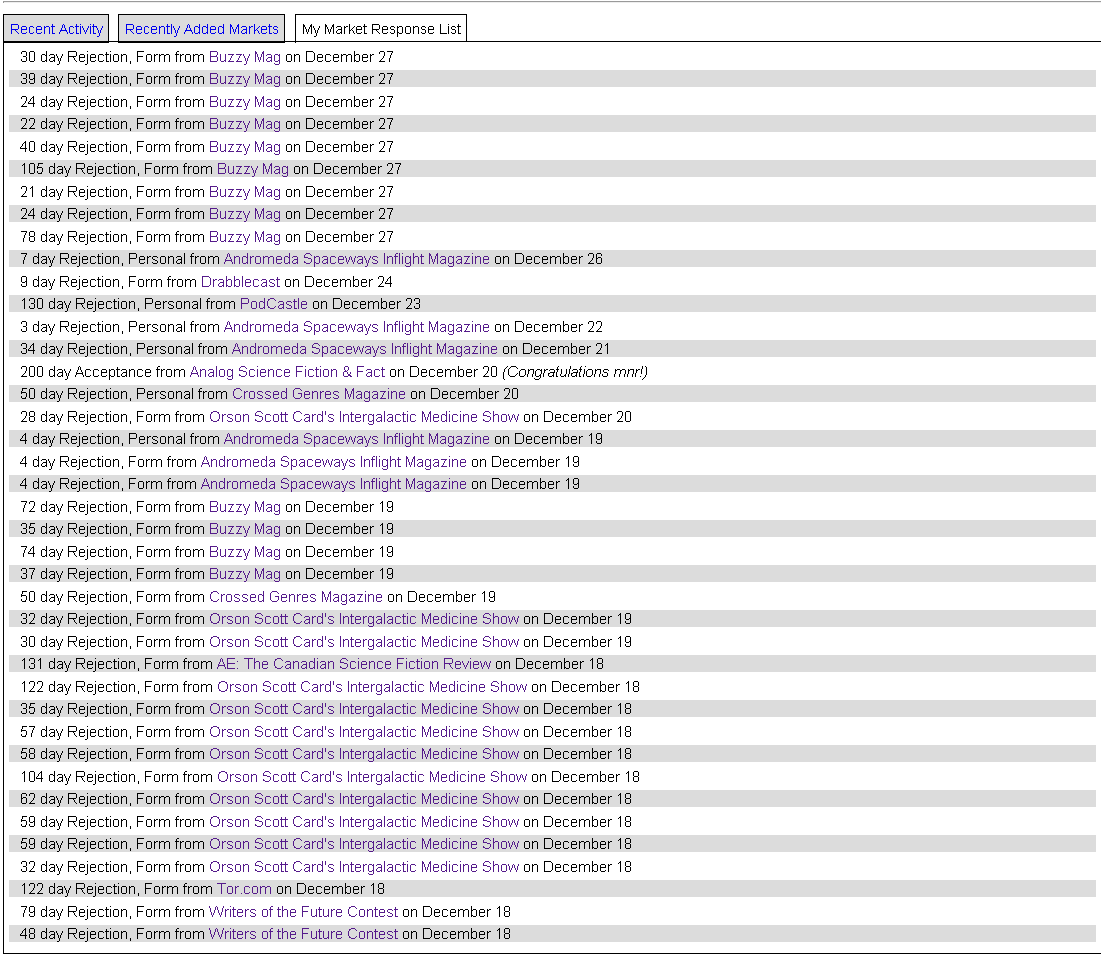The image size is (1101, 959).
Task: Open Intergalactic Medicine Show in the 62 day row
Action: point(364,798)
